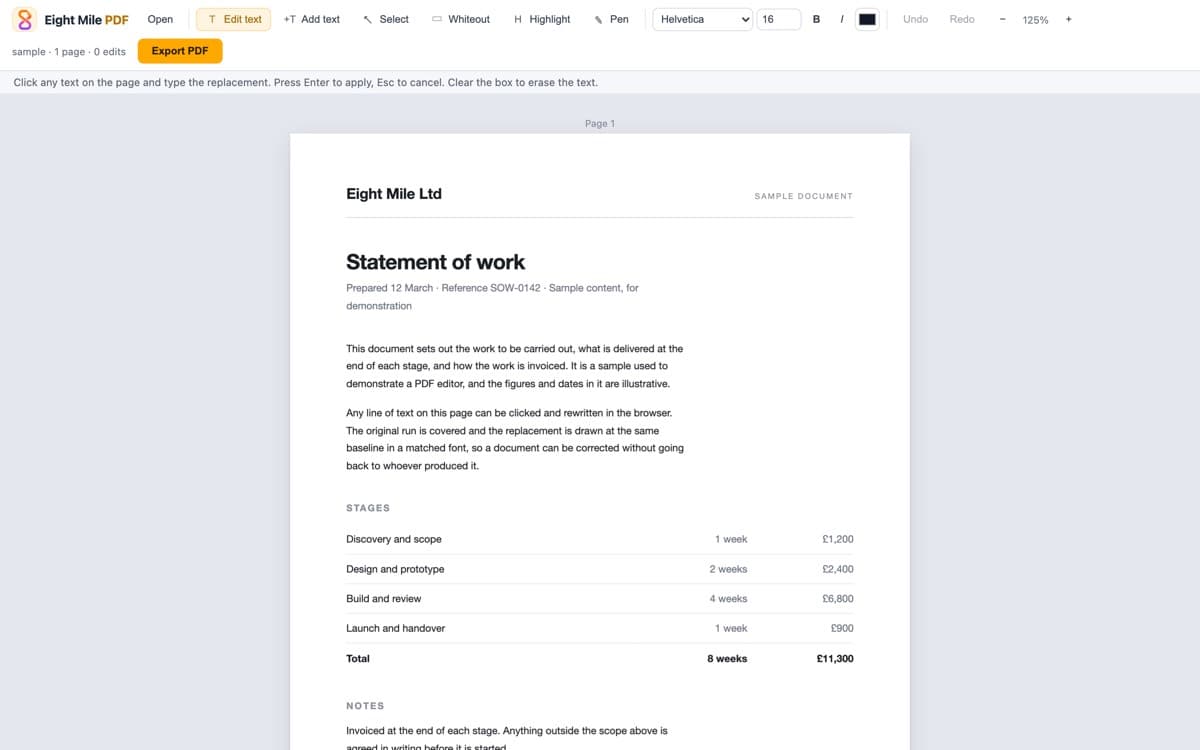Click the Undo button
1200x750 pixels.
(x=915, y=19)
